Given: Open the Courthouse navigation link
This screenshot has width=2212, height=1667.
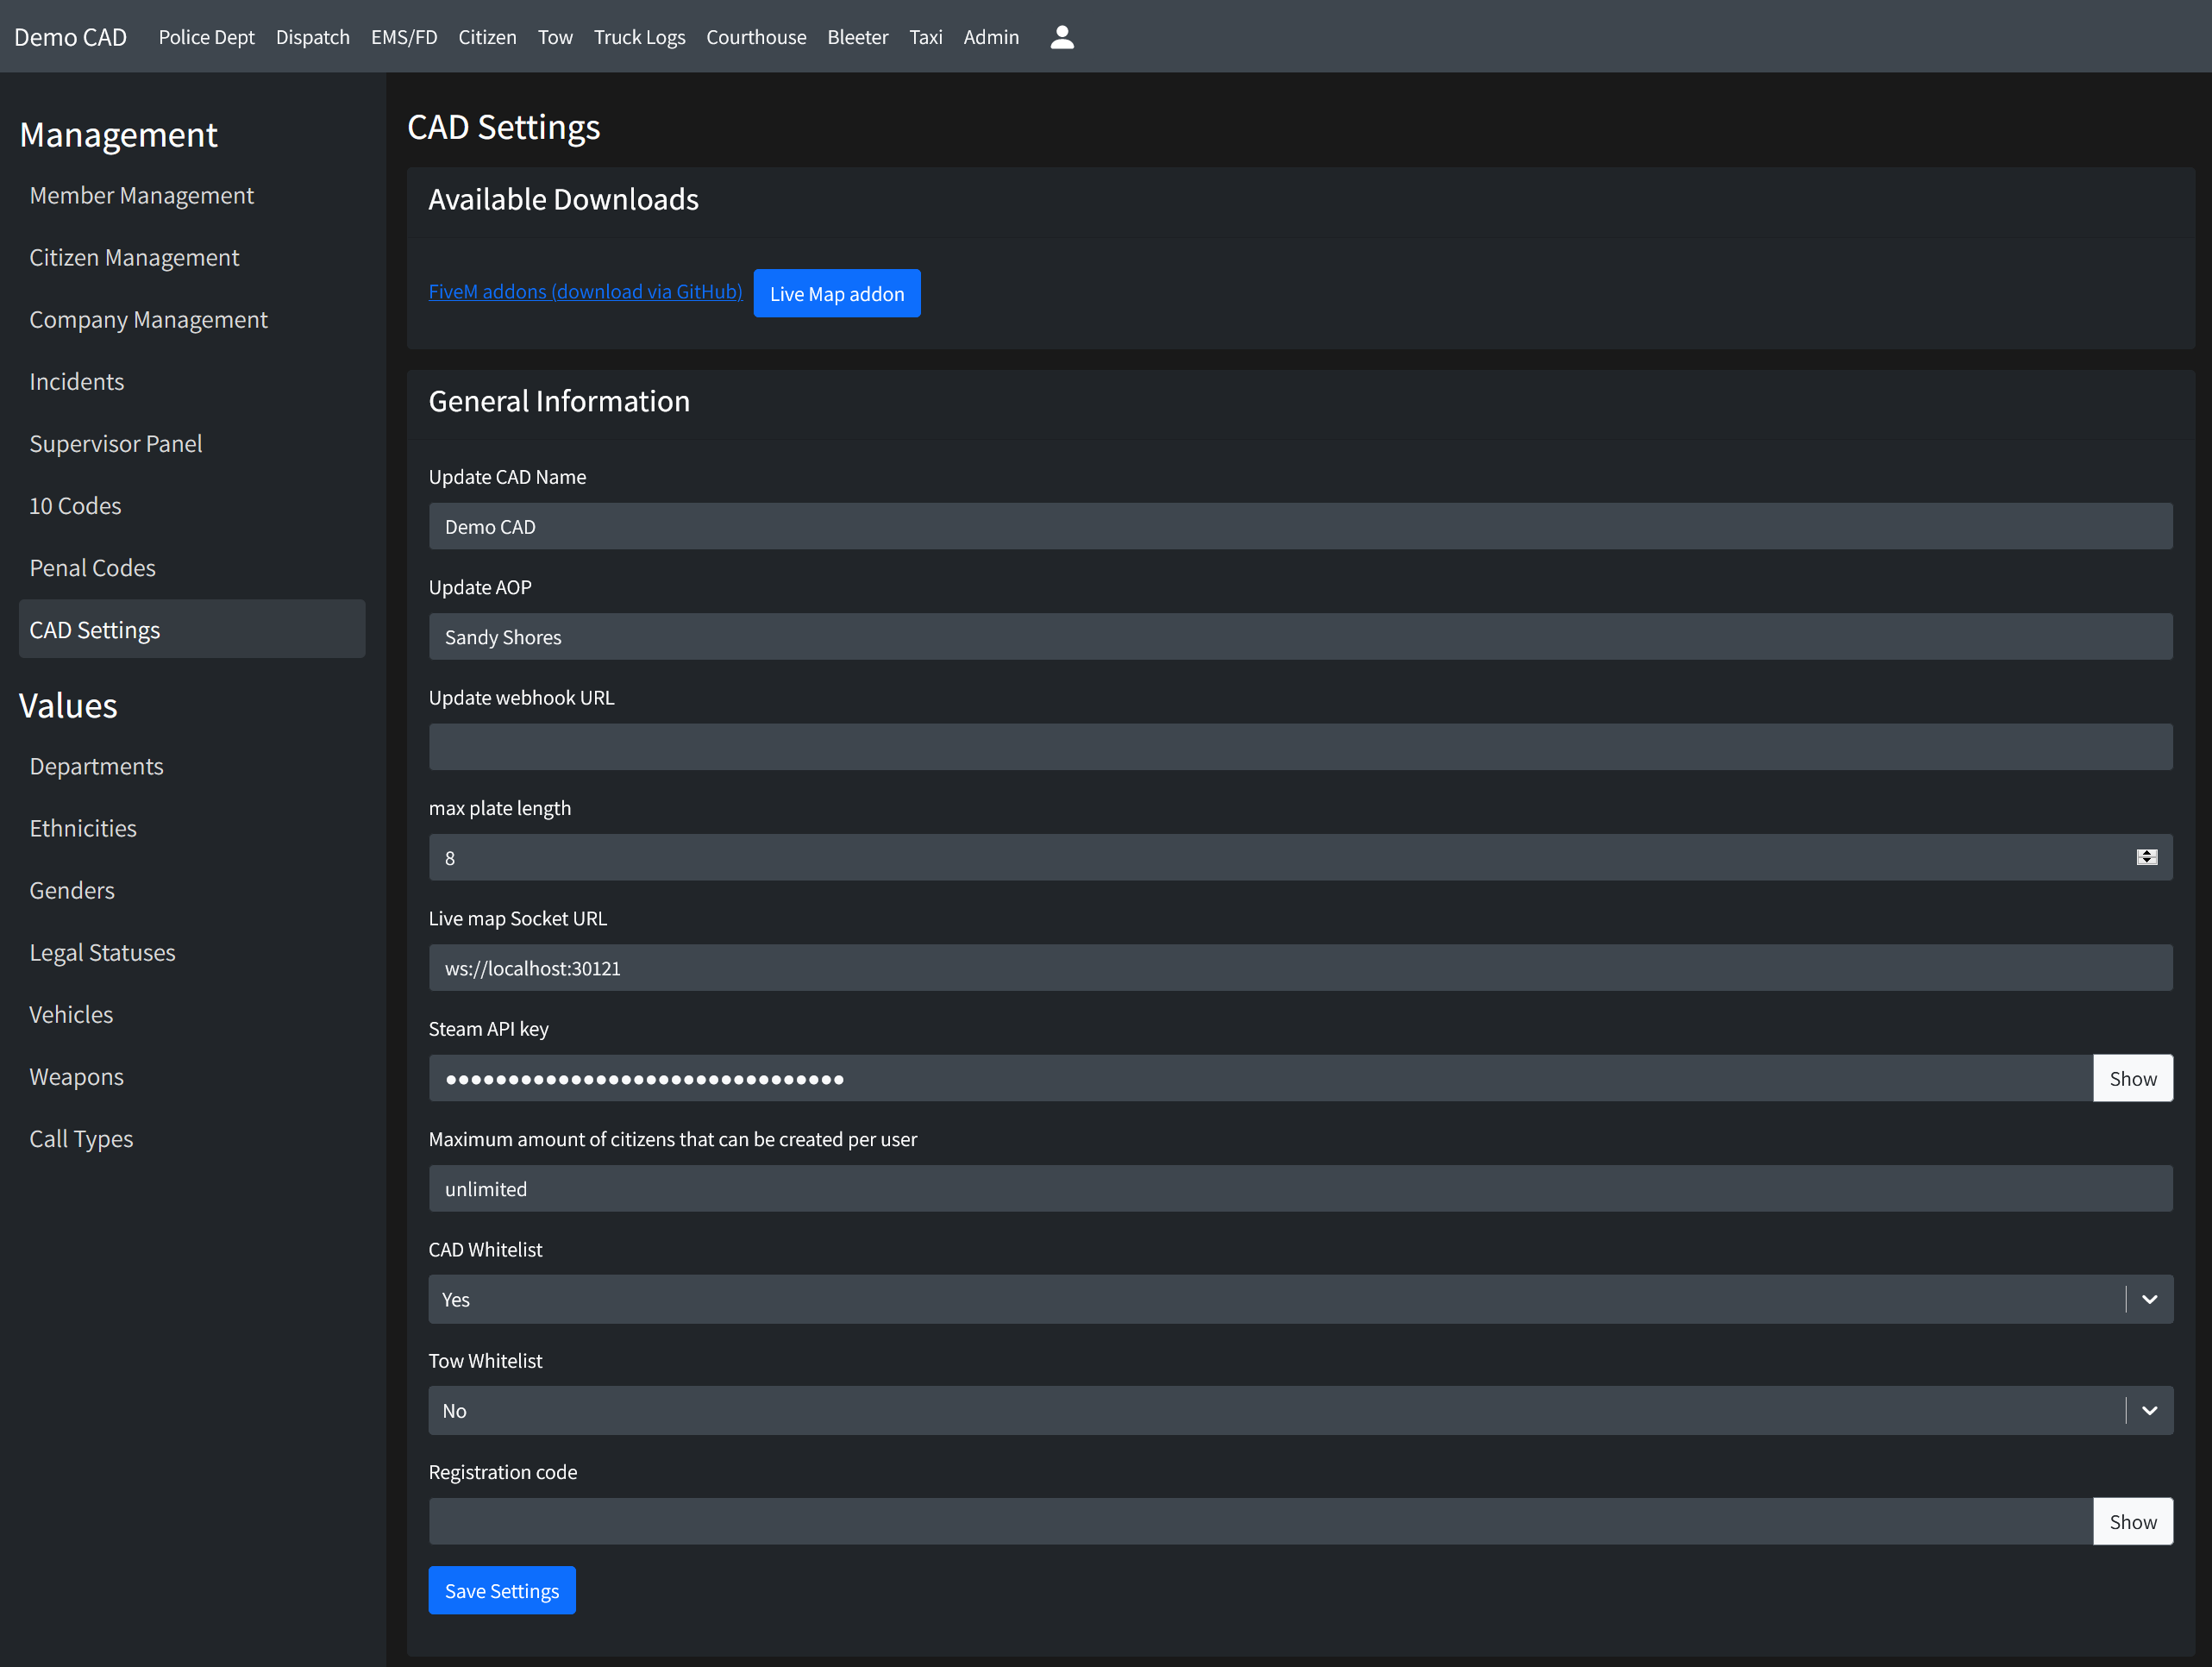Looking at the screenshot, I should 756,37.
